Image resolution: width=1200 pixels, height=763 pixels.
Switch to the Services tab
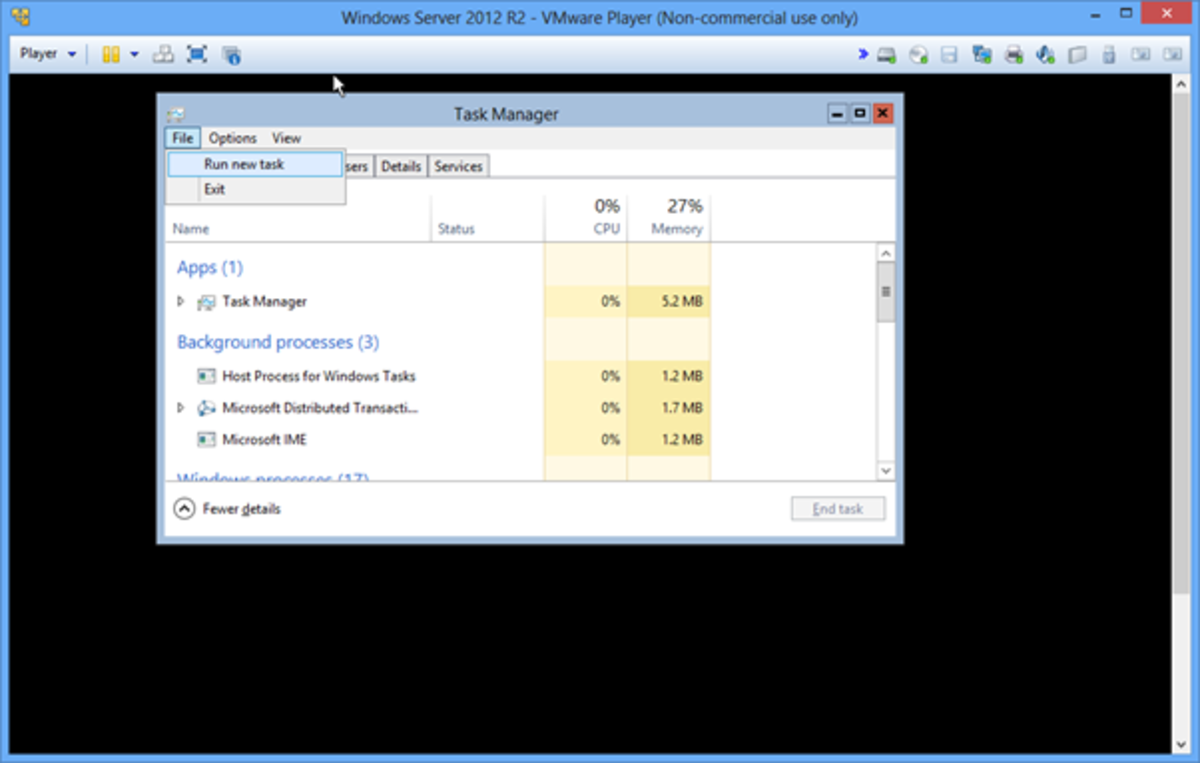tap(458, 166)
